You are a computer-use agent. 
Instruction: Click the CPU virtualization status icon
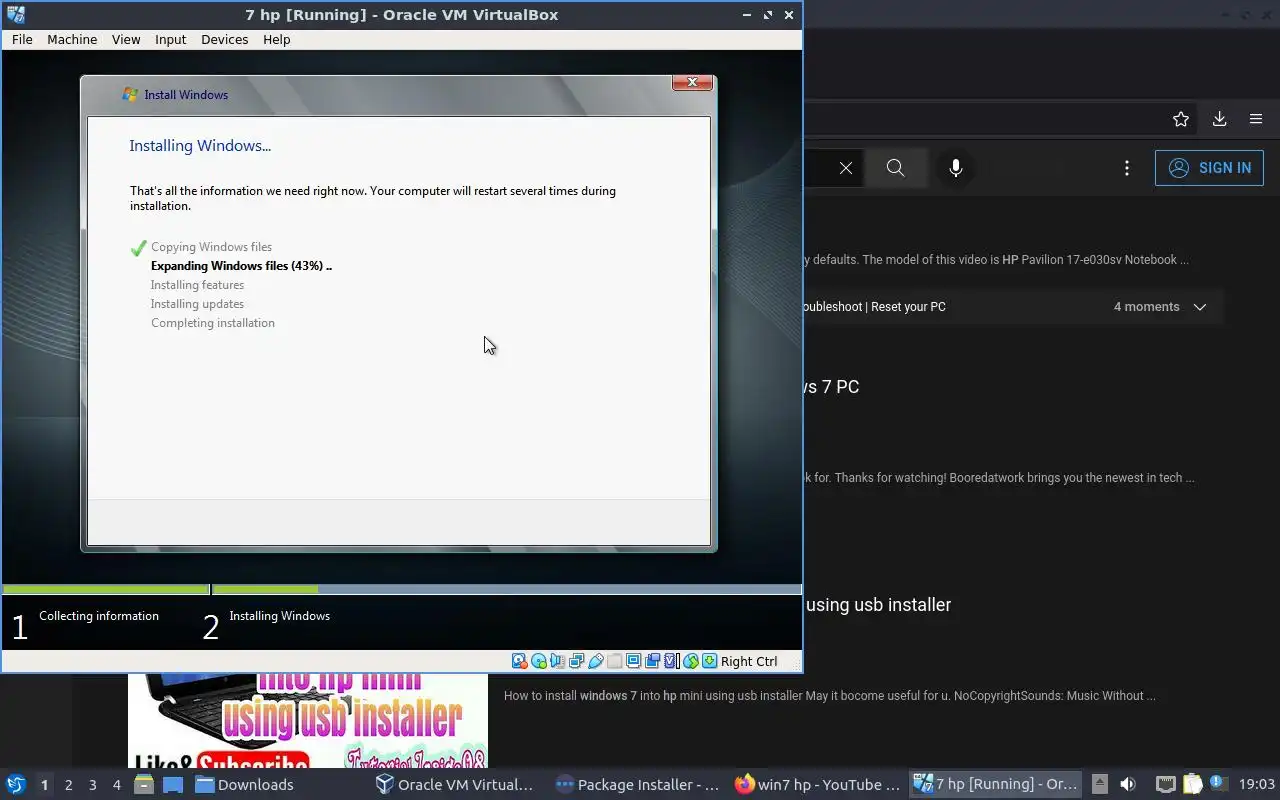pyautogui.click(x=671, y=661)
